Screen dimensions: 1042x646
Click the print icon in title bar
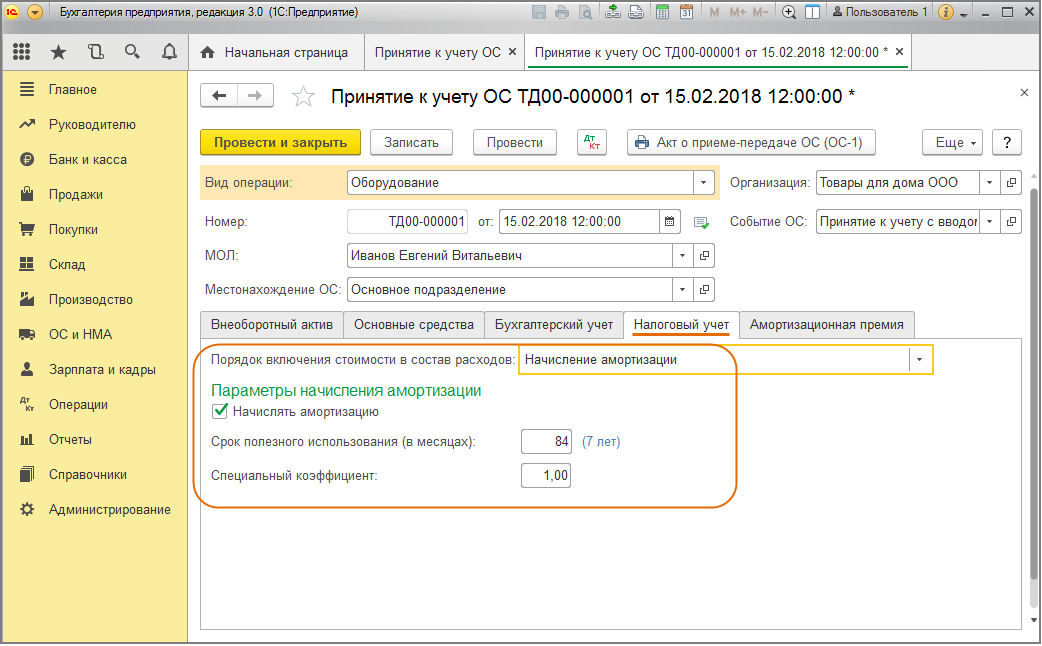point(562,12)
